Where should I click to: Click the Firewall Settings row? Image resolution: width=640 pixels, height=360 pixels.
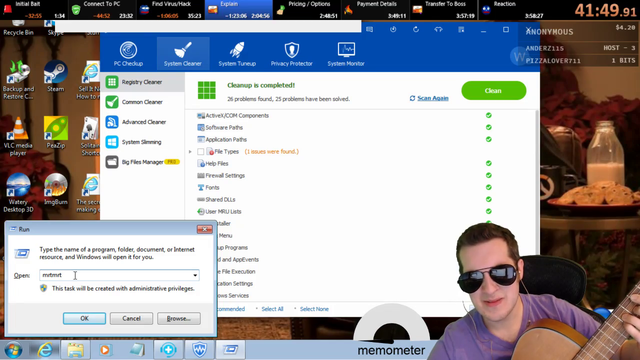(x=361, y=176)
